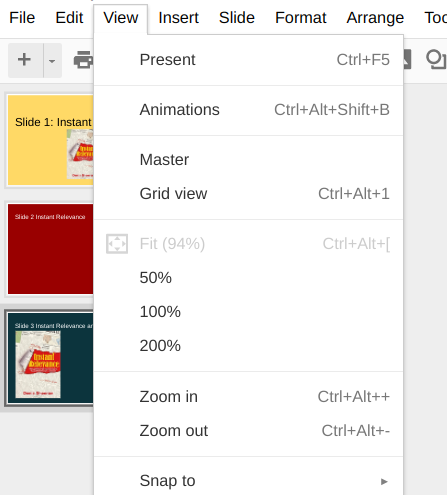This screenshot has height=495, width=447.
Task: Open the Arrange menu
Action: click(x=375, y=18)
